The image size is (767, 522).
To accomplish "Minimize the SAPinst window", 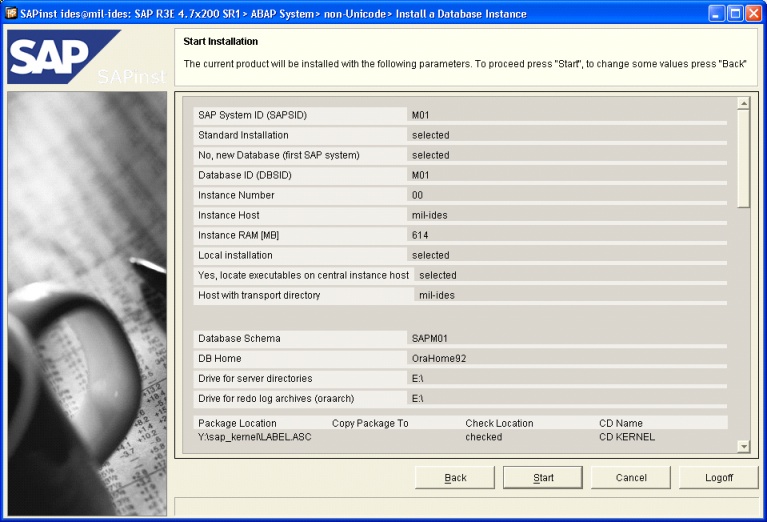I will tap(717, 14).
